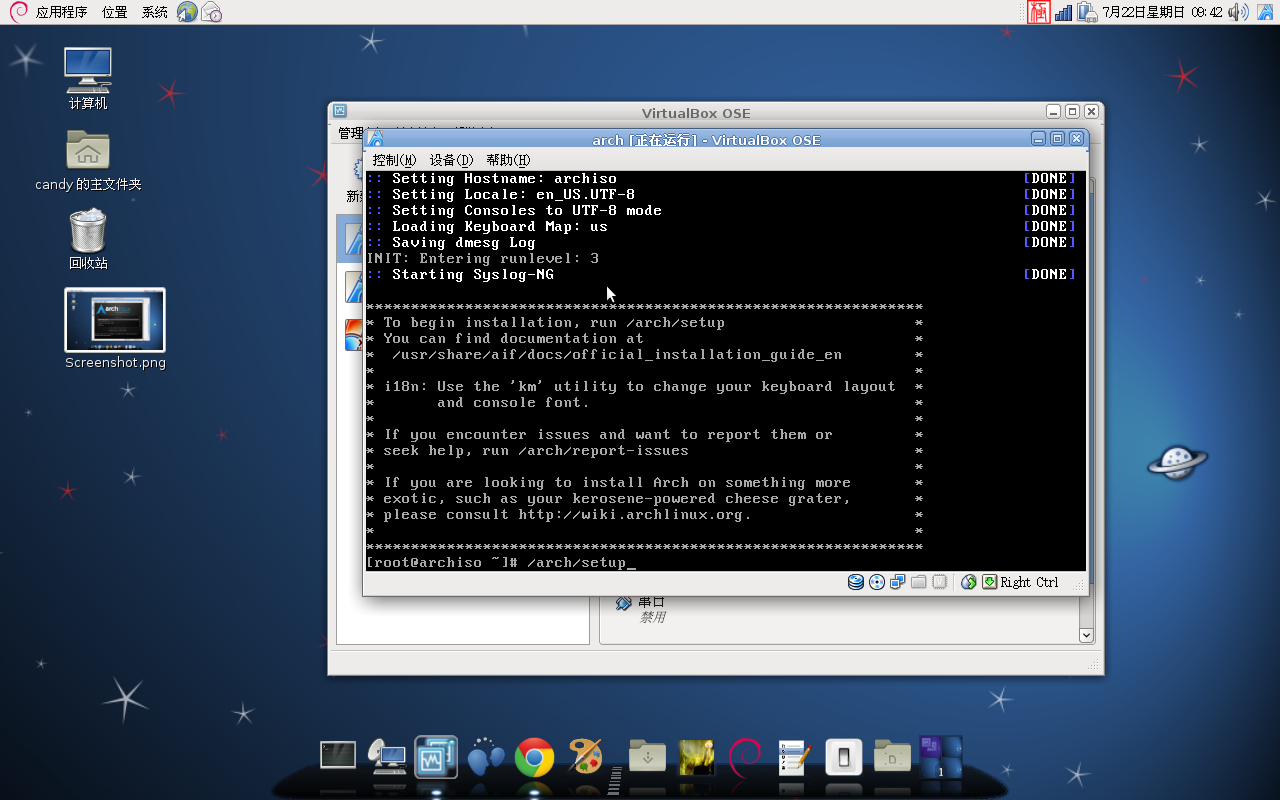The image size is (1280, 800).
Task: Select the Screenshot.png desktop file
Action: (x=115, y=329)
